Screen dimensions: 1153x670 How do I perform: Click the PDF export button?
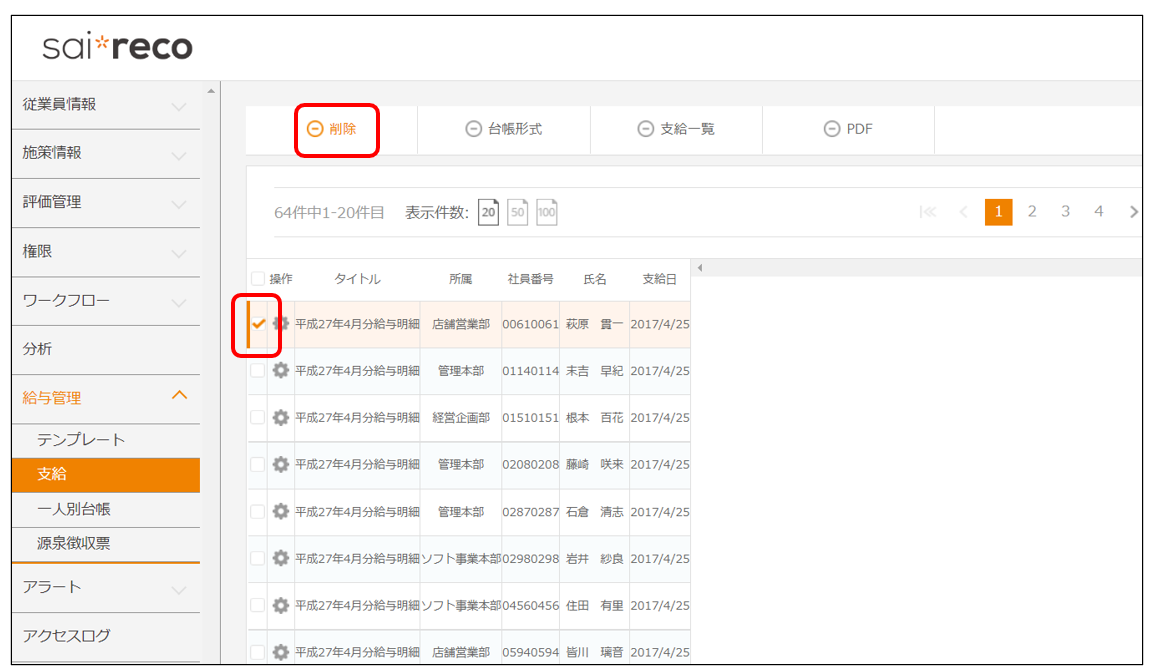(x=848, y=129)
